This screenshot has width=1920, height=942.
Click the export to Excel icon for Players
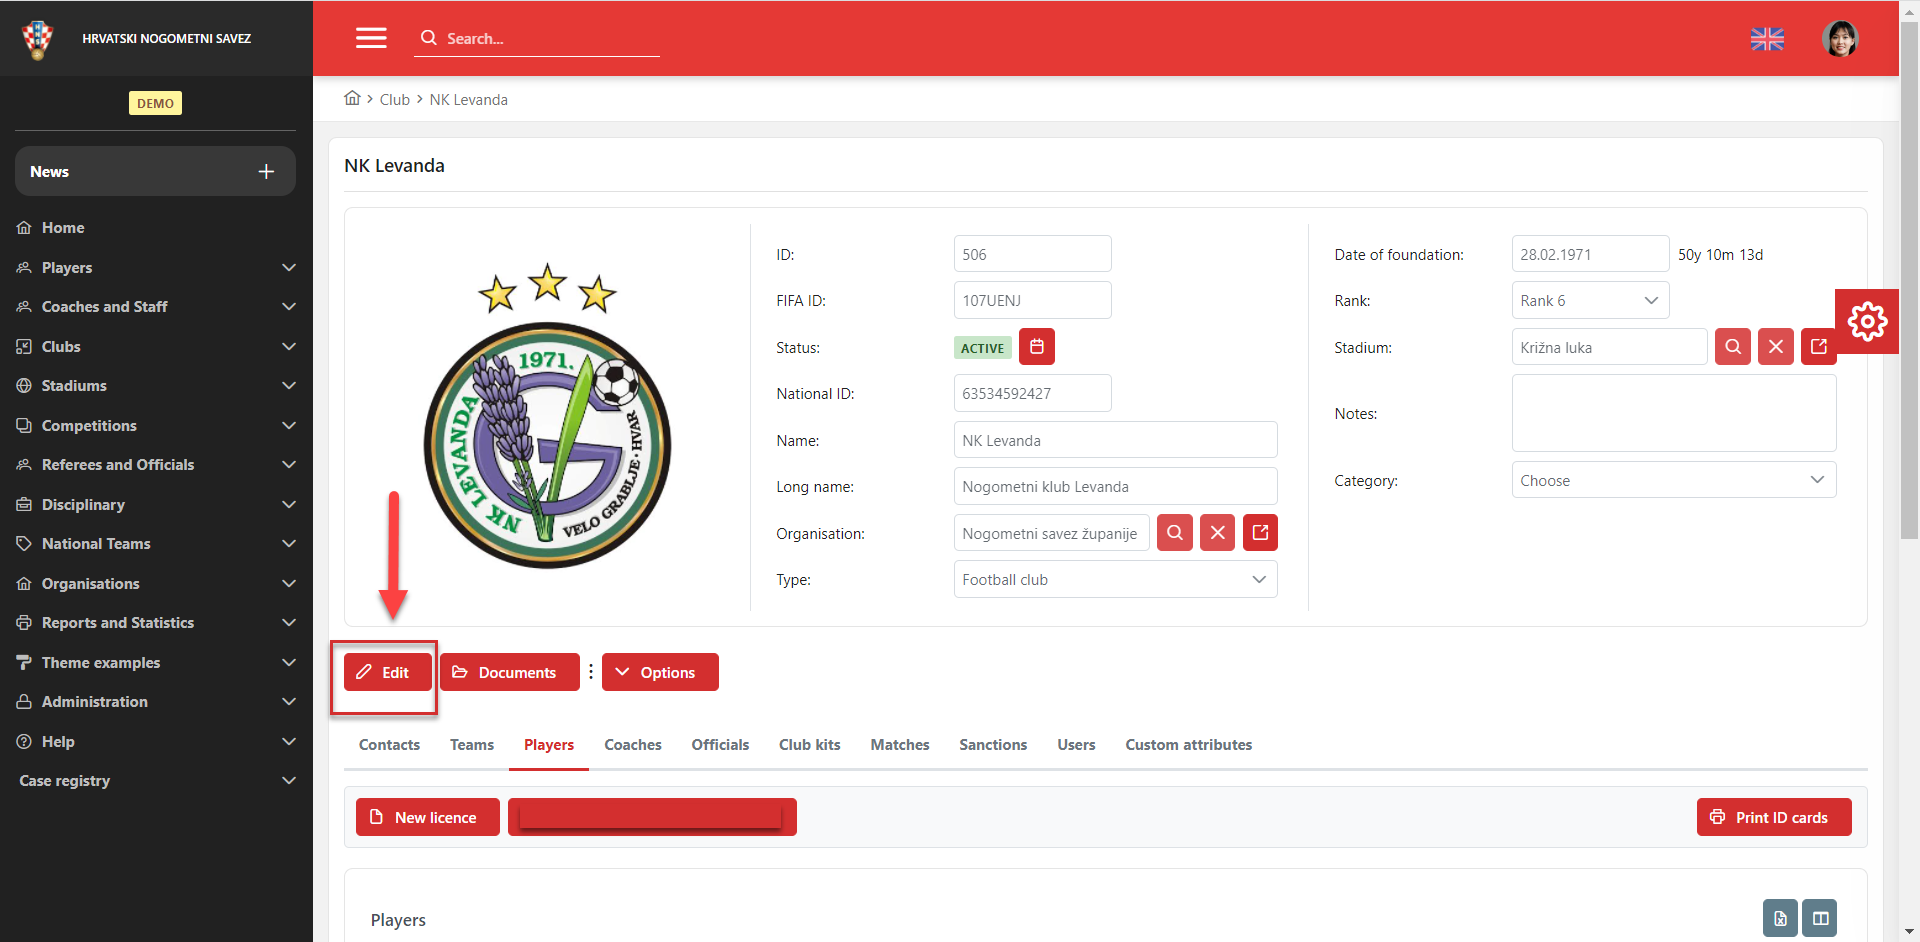pyautogui.click(x=1780, y=918)
